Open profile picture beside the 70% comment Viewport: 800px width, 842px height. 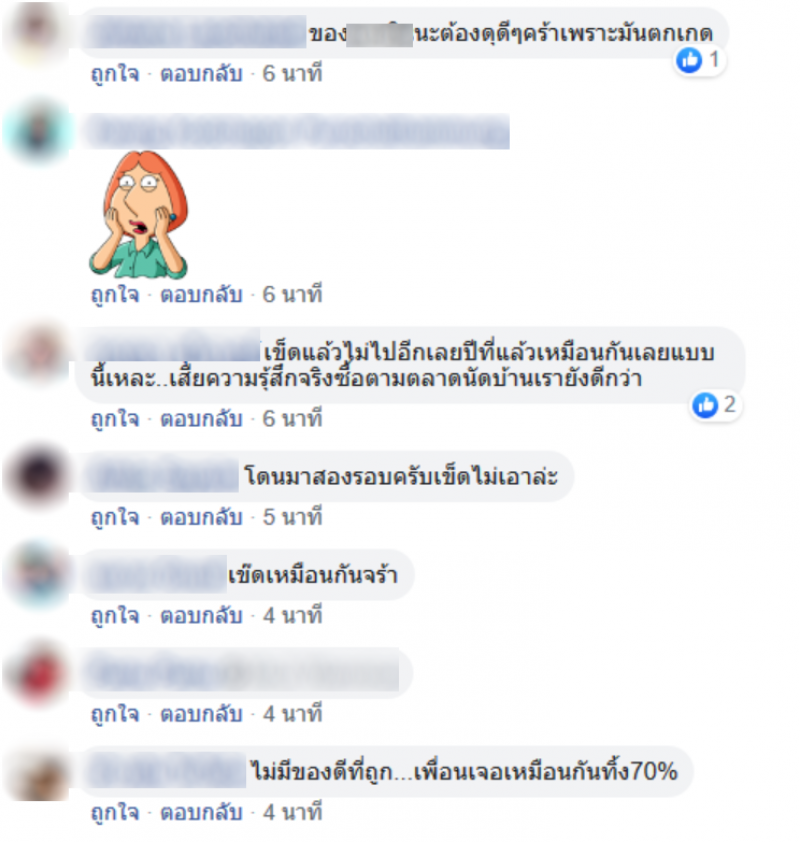point(37,771)
